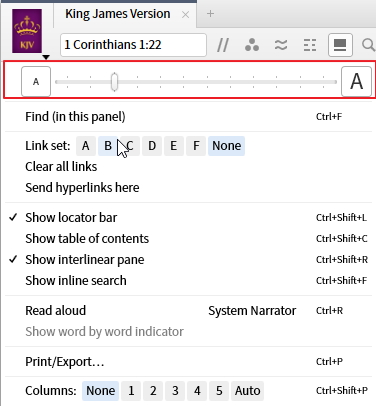This screenshot has width=376, height=406.
Task: Set Columns to 5
Action: tap(219, 391)
